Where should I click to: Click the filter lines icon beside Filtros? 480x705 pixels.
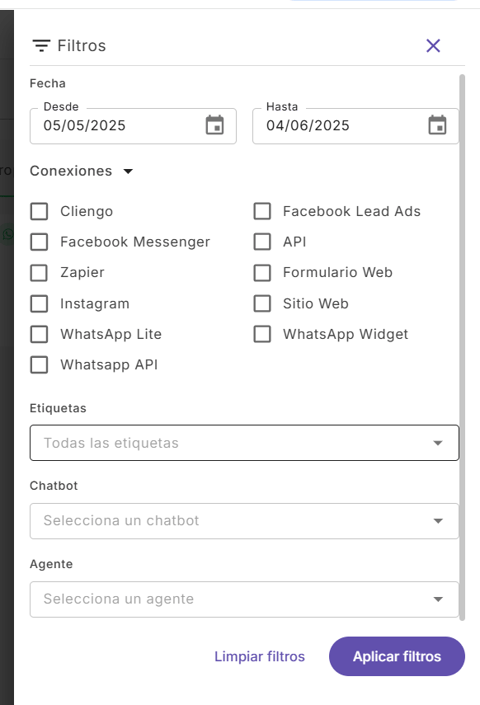tap(41, 45)
